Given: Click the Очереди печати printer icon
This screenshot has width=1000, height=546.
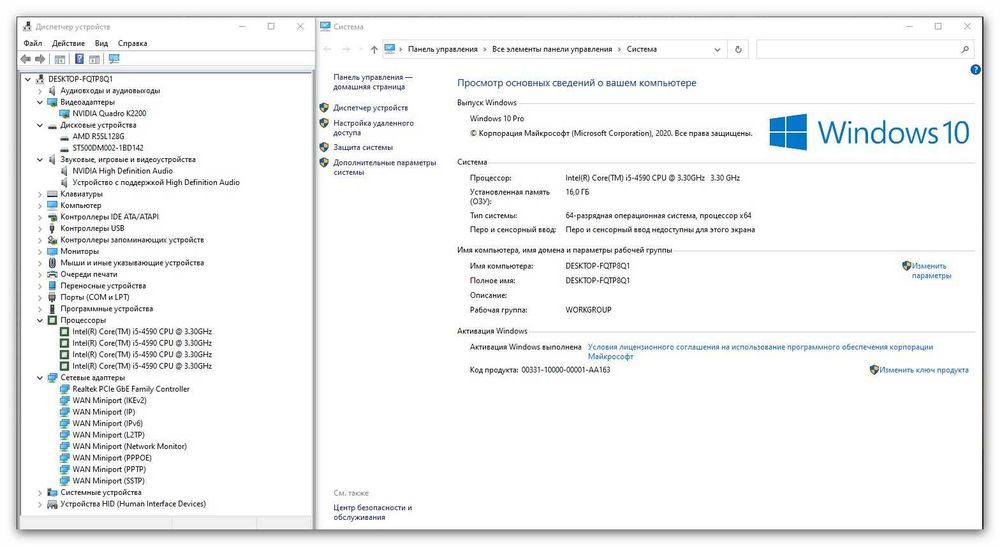Looking at the screenshot, I should click(x=52, y=274).
